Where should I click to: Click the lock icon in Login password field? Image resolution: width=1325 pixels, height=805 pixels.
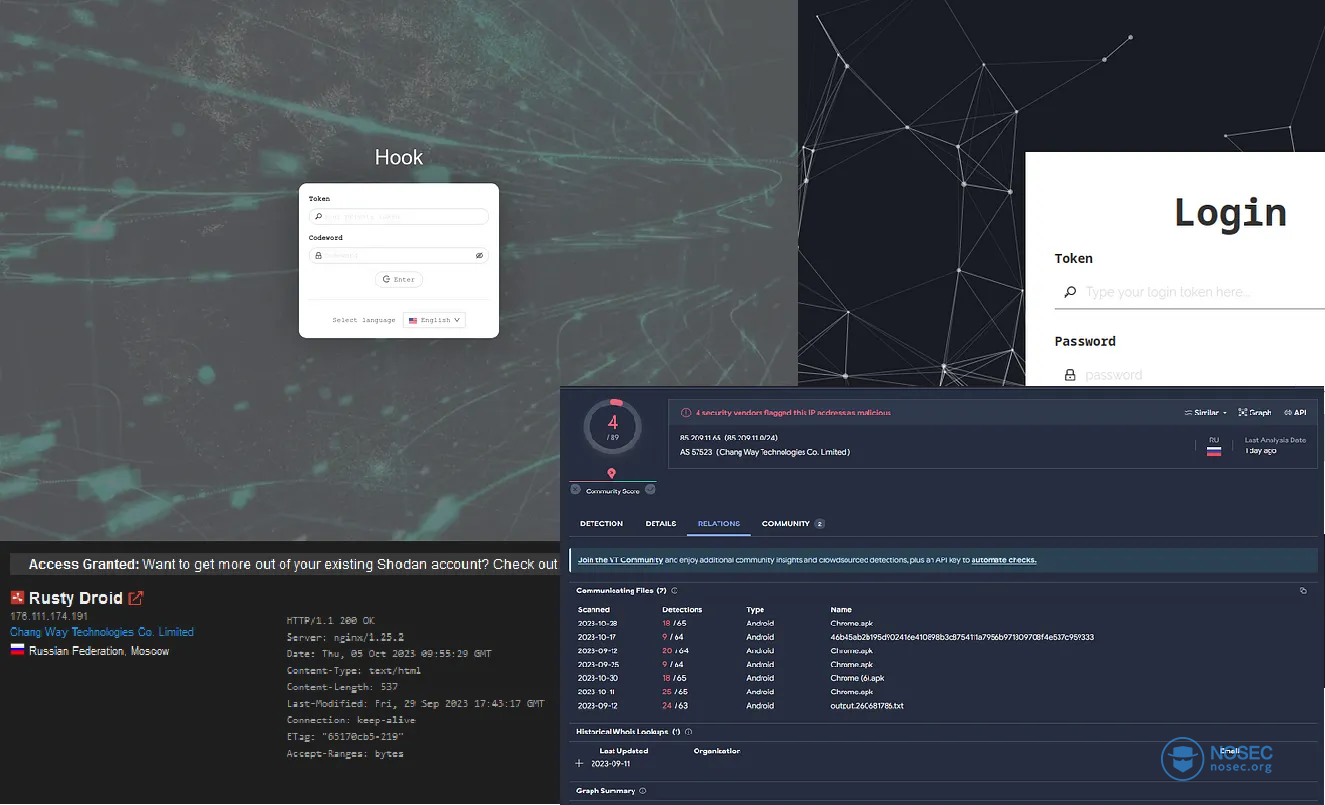pyautogui.click(x=1070, y=375)
